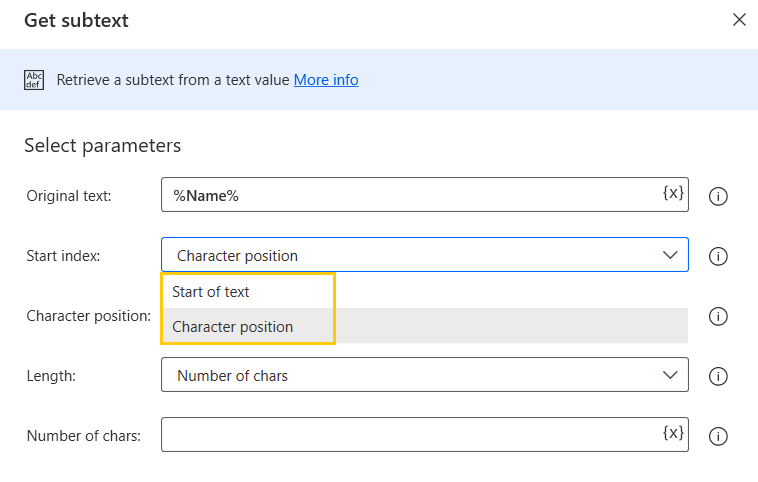Close the Get subtext dialog
This screenshot has width=758, height=482.
tap(739, 20)
